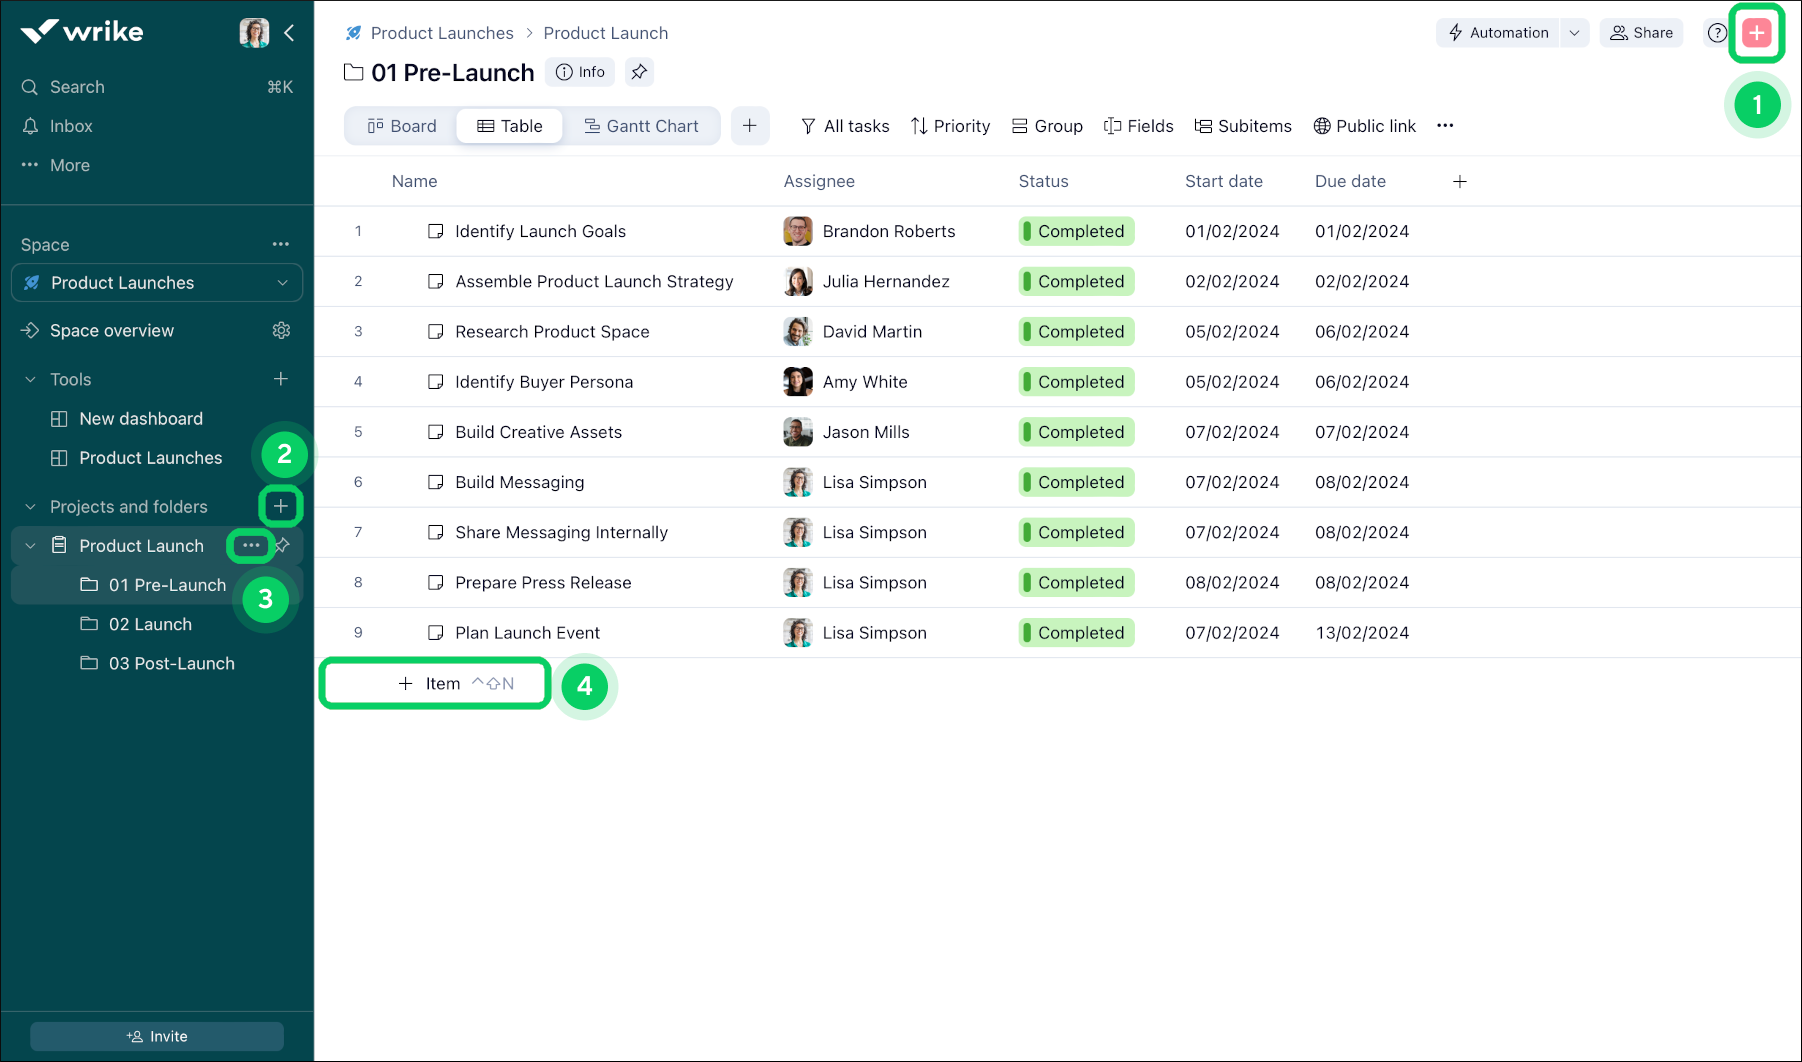1802x1062 pixels.
Task: Open the three-dot menu on Product Launch
Action: tap(250, 545)
